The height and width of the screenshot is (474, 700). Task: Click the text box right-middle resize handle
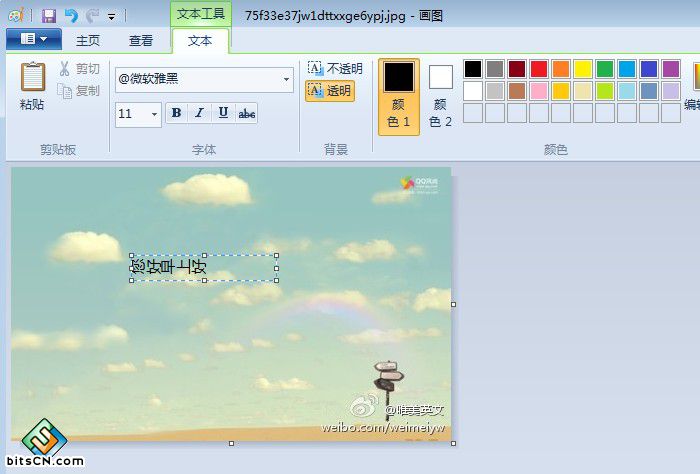tap(276, 268)
